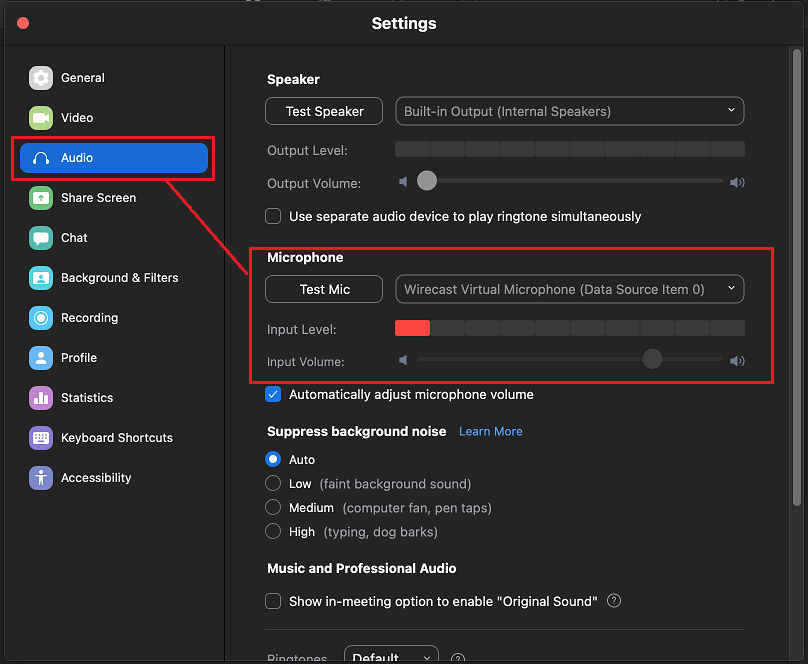Open the Speaker output device dropdown

click(x=569, y=111)
